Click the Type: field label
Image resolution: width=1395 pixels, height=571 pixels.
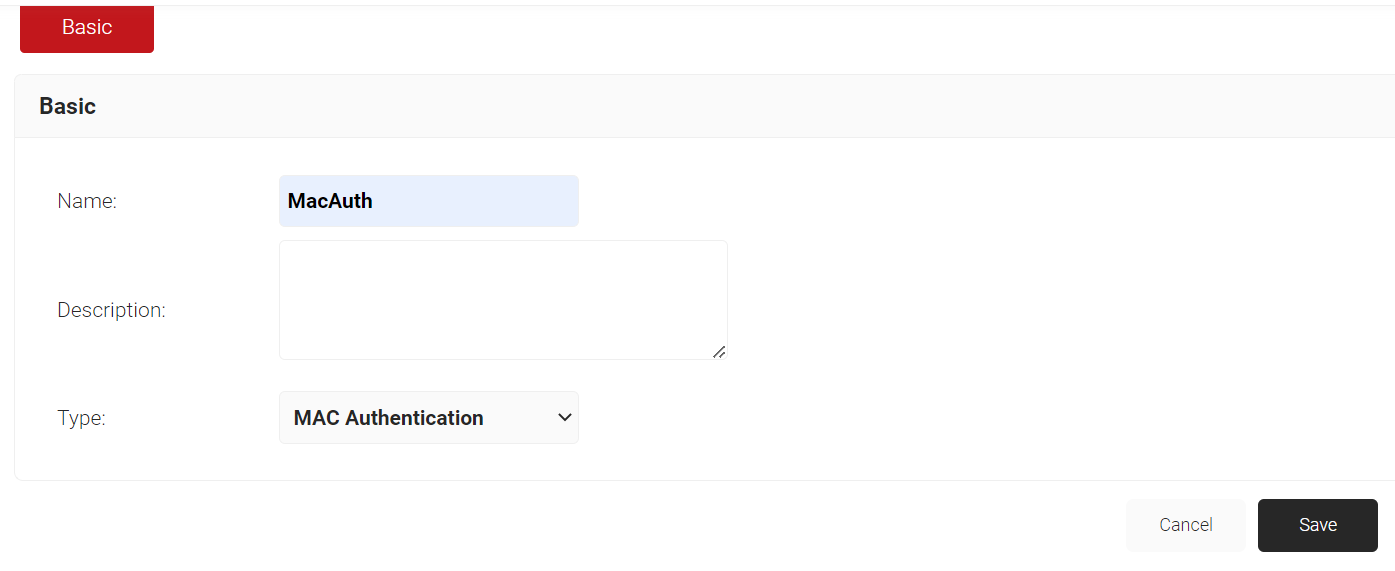81,418
